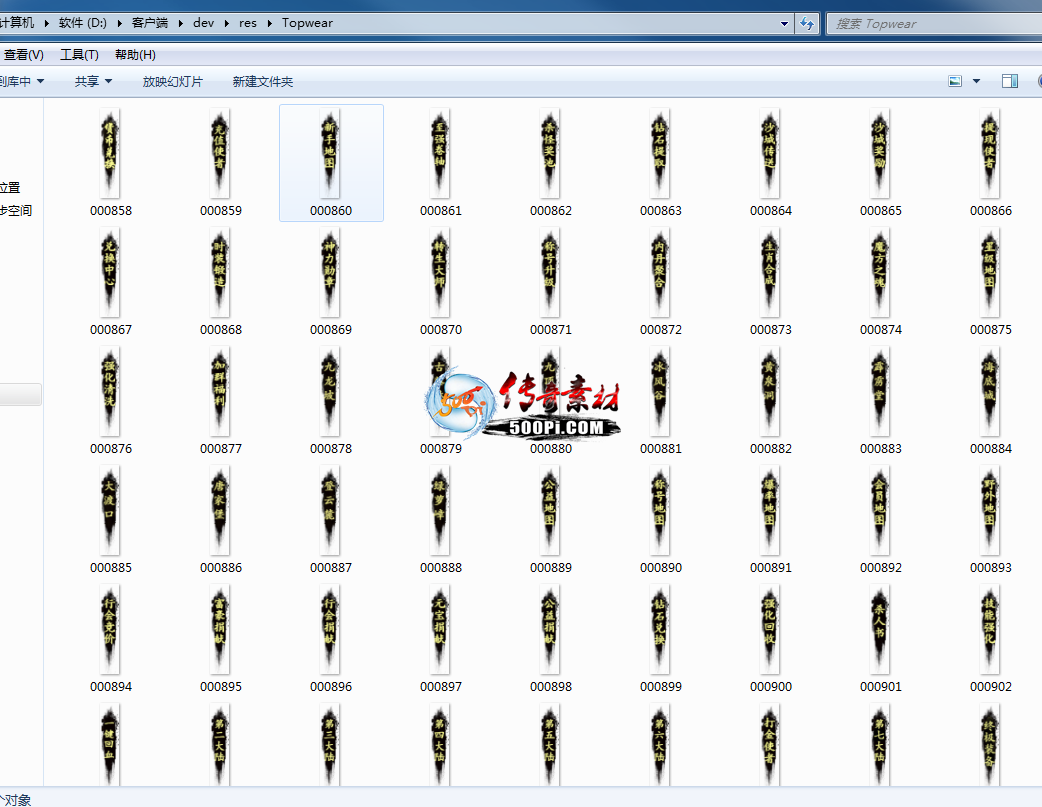
Task: Select file 000878 thumbnail
Action: [330, 392]
